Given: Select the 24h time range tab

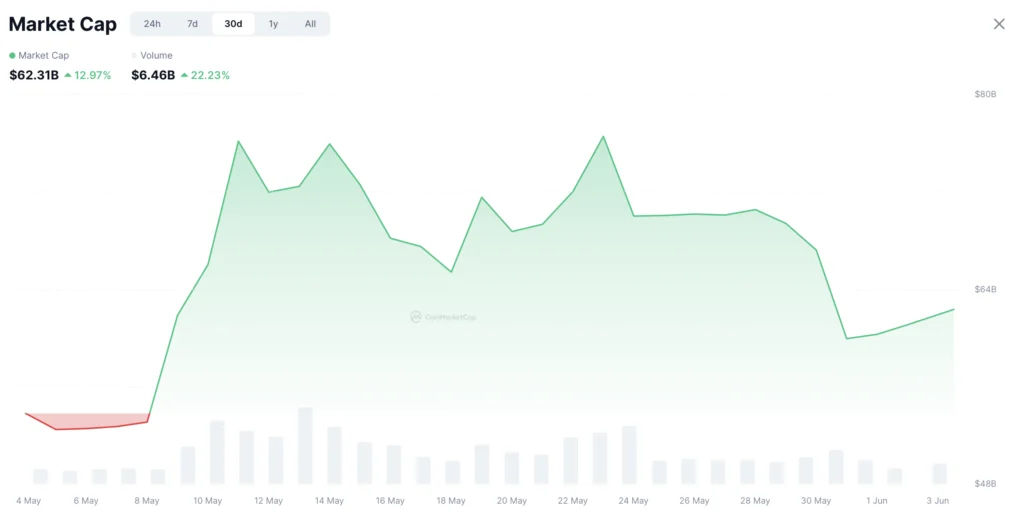Looking at the screenshot, I should click(x=152, y=24).
